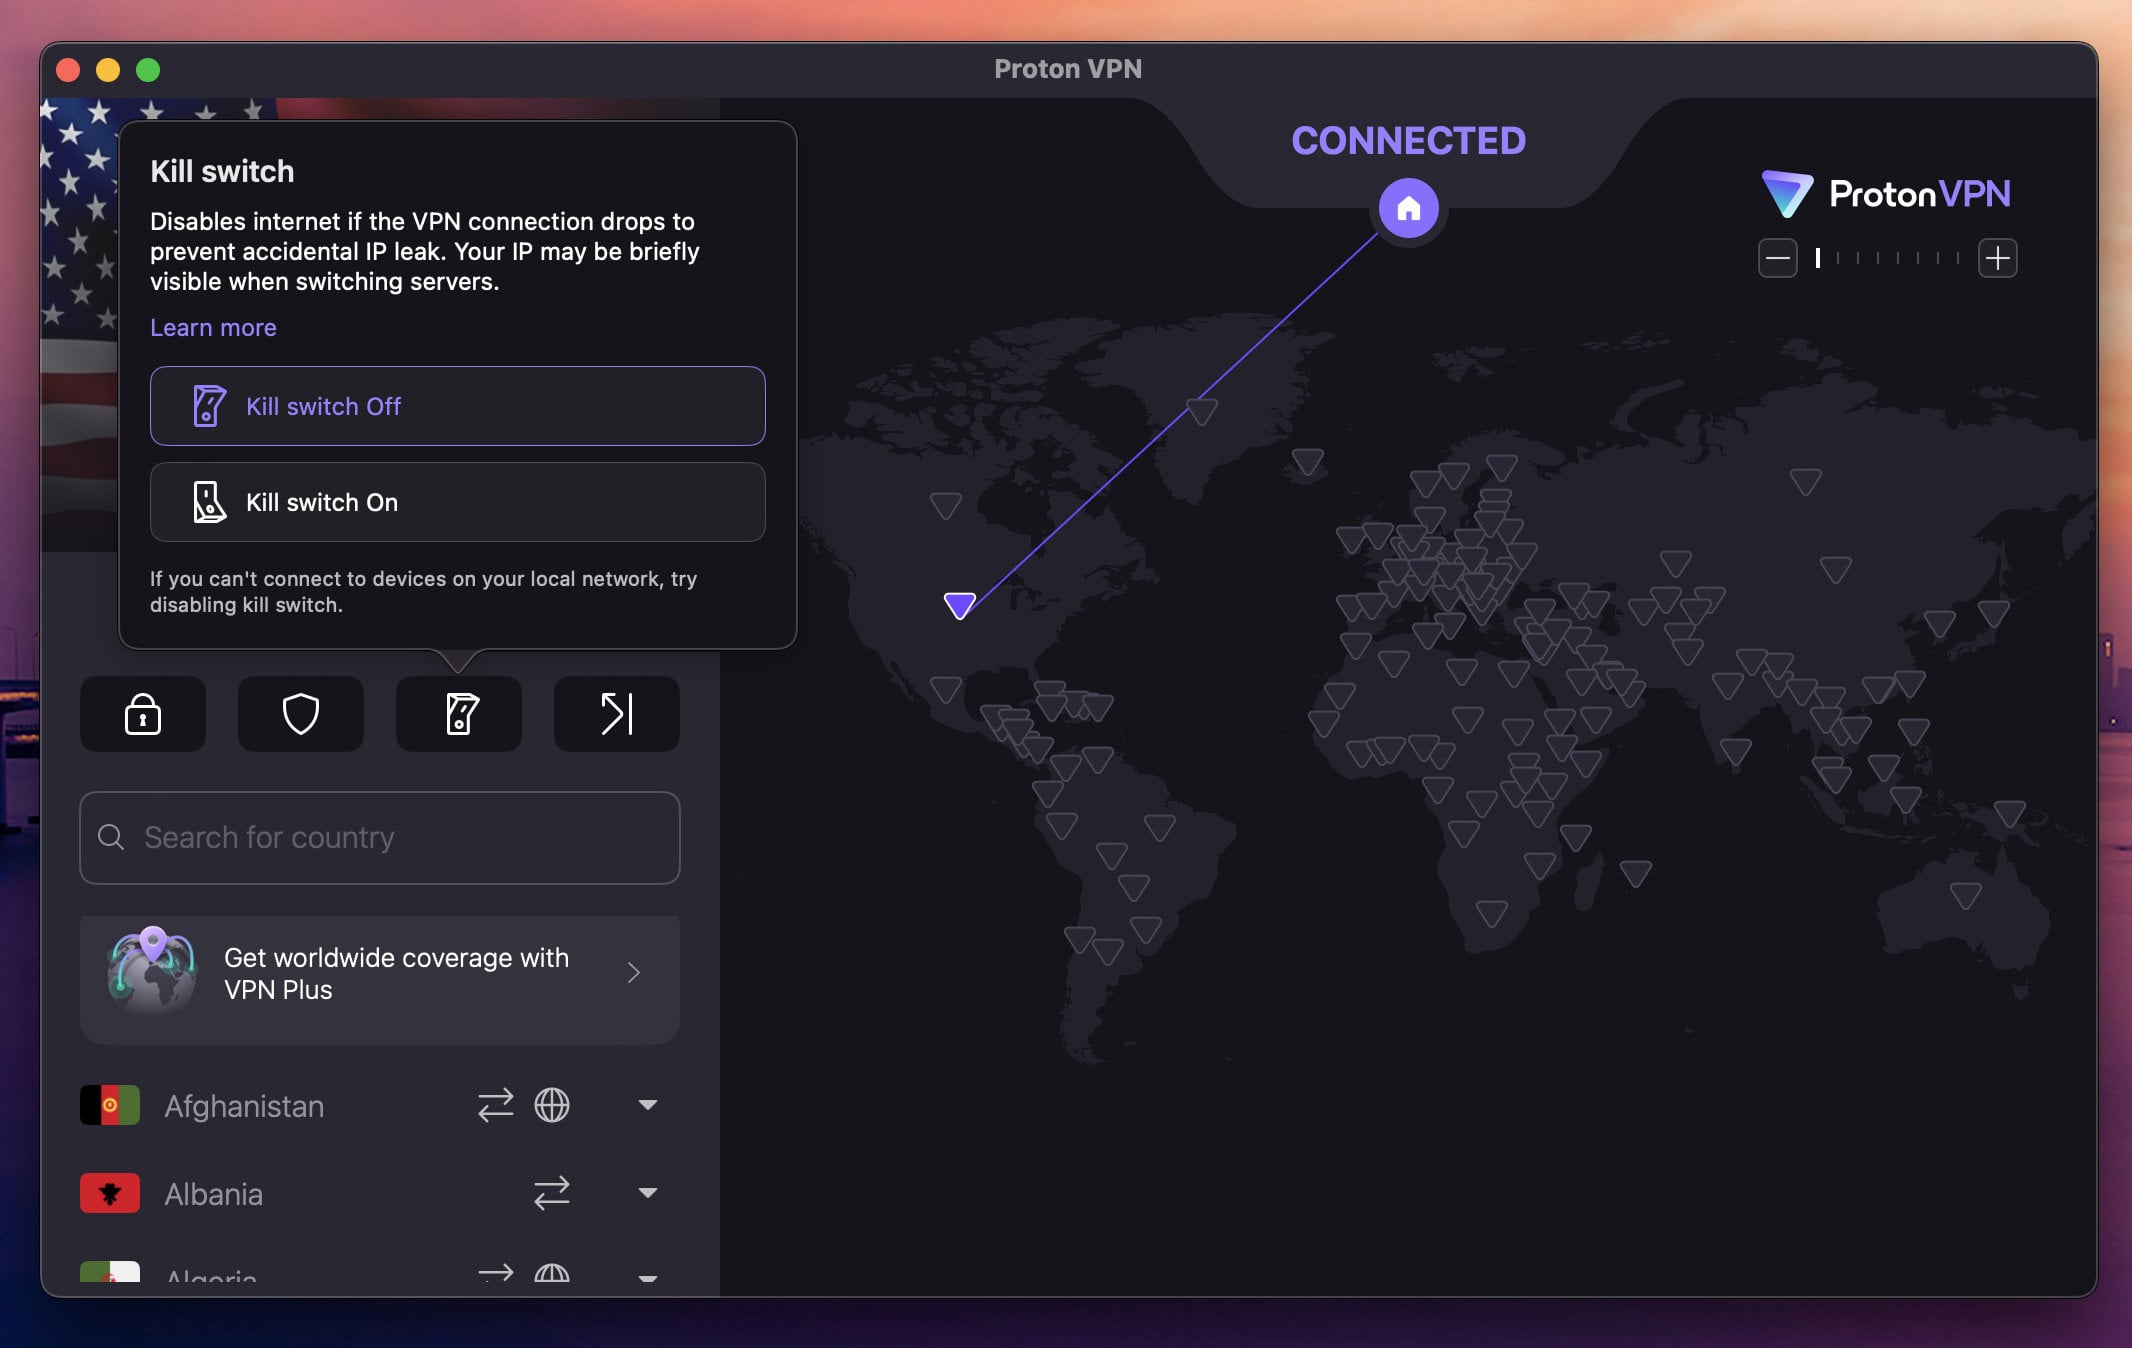This screenshot has width=2132, height=1348.
Task: Select Kill switch Off option
Action: coord(458,406)
